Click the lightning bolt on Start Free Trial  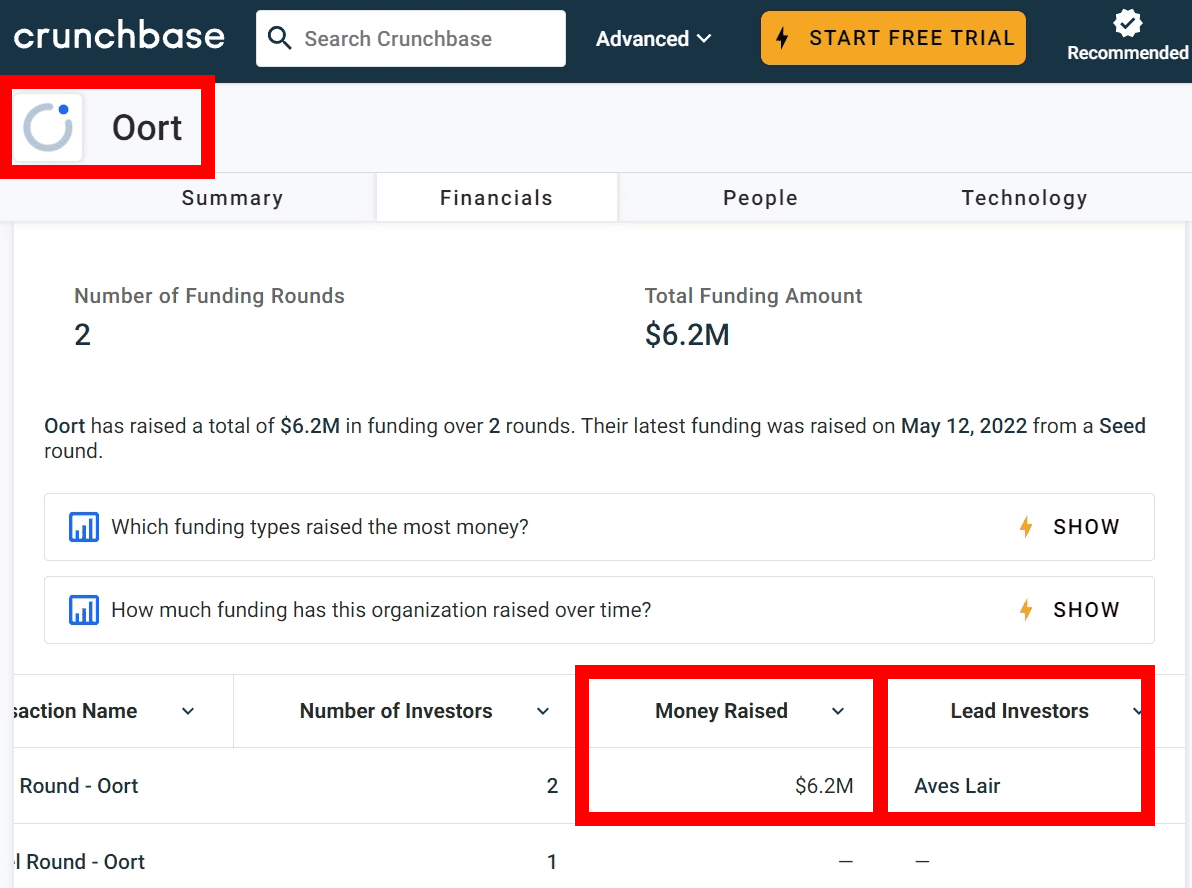(783, 39)
